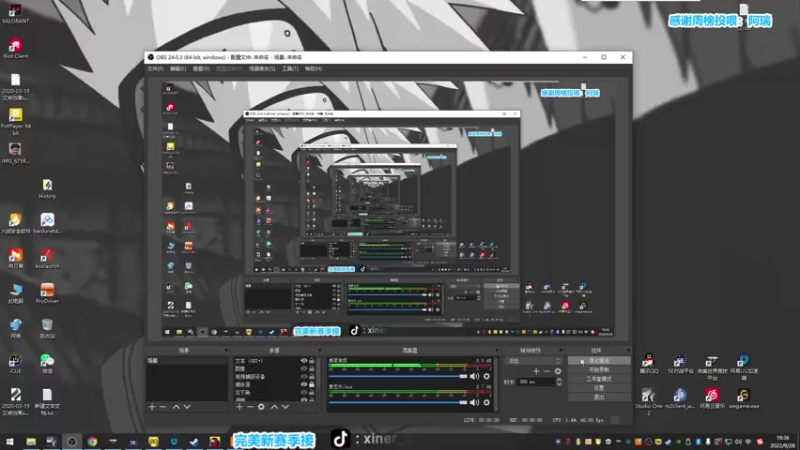Add a scene transition with plus icon
Screen dimensions: 800x450
click(536, 371)
